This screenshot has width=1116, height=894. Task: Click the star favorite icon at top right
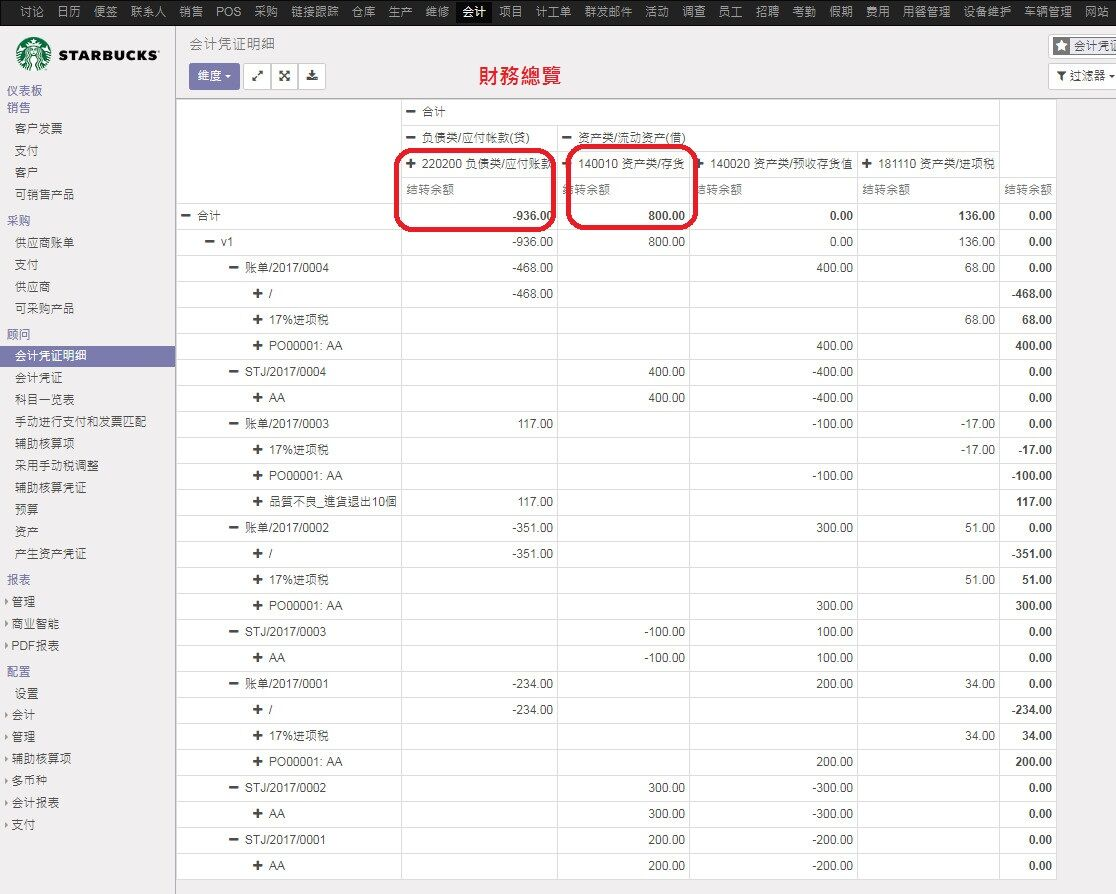(x=1062, y=46)
